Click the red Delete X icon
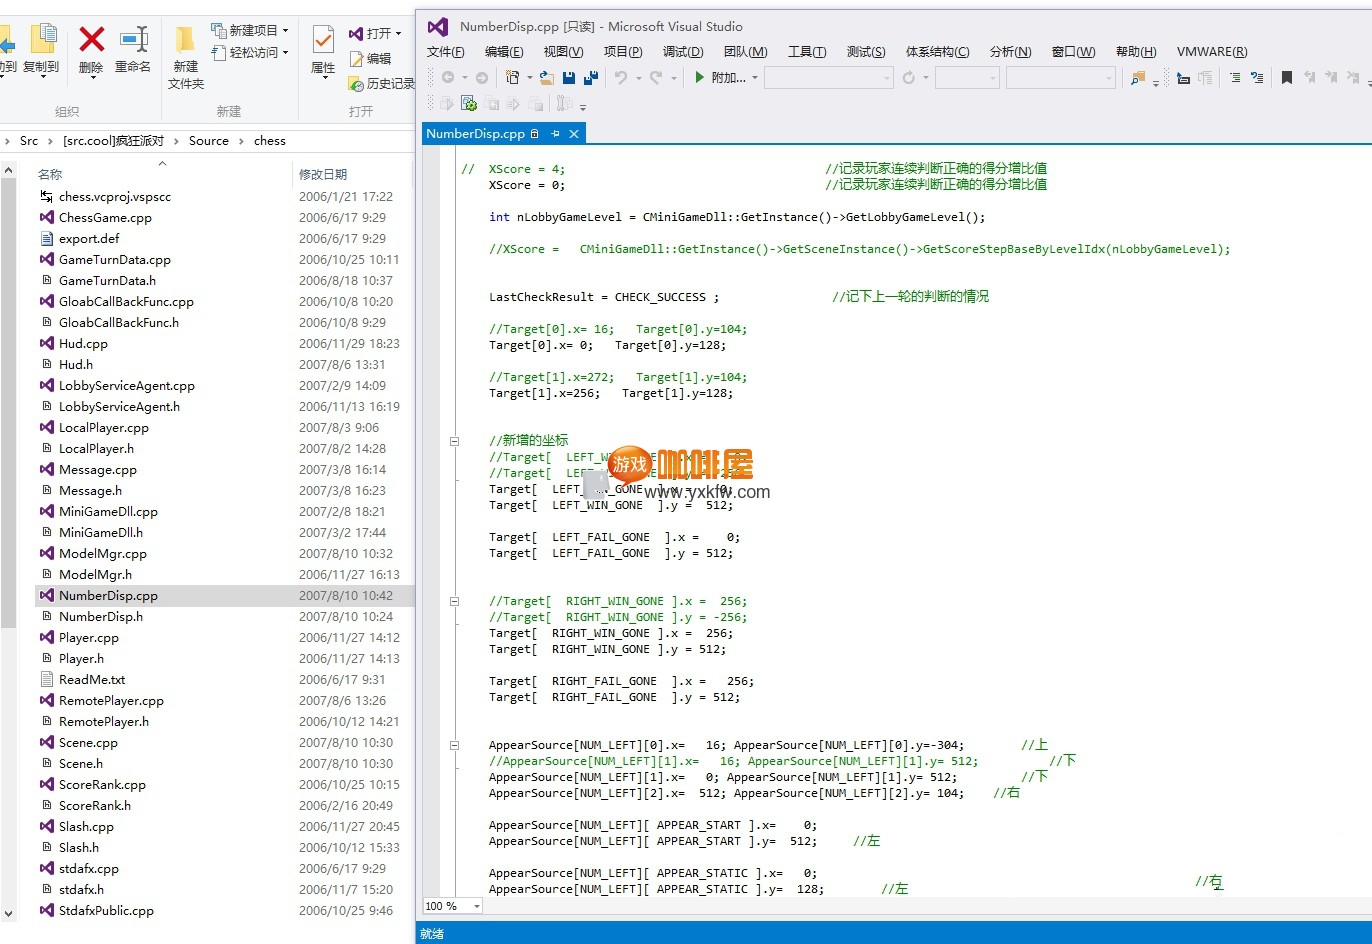 point(91,41)
